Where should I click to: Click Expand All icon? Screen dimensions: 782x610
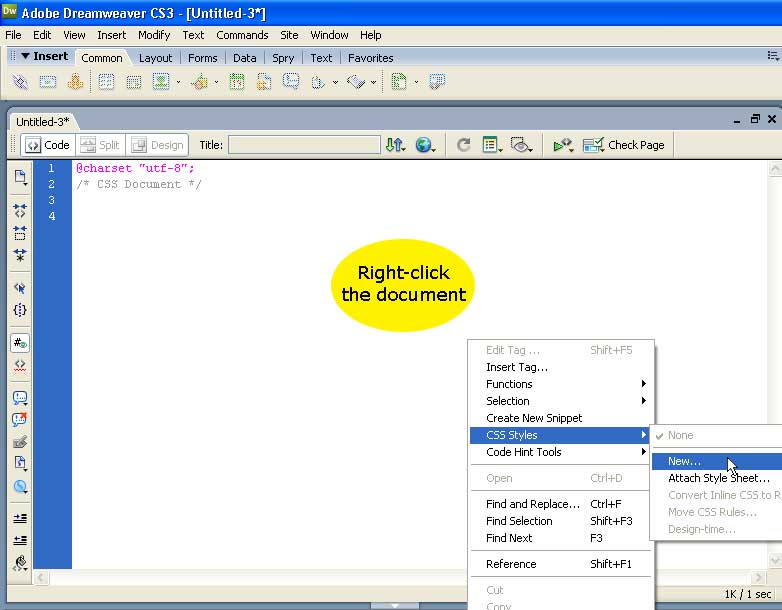[20, 255]
